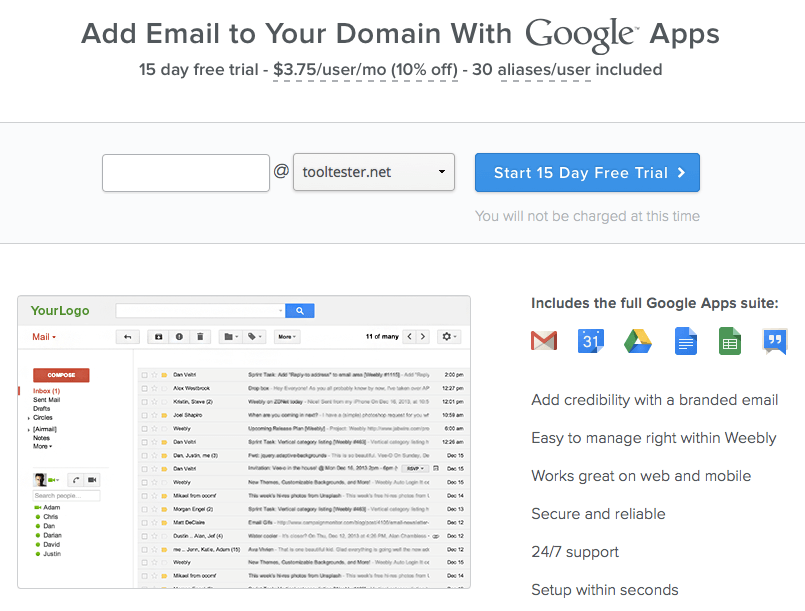This screenshot has width=805, height=611.
Task: Open the Drop box email from Alex Westbrook
Action: coord(303,389)
